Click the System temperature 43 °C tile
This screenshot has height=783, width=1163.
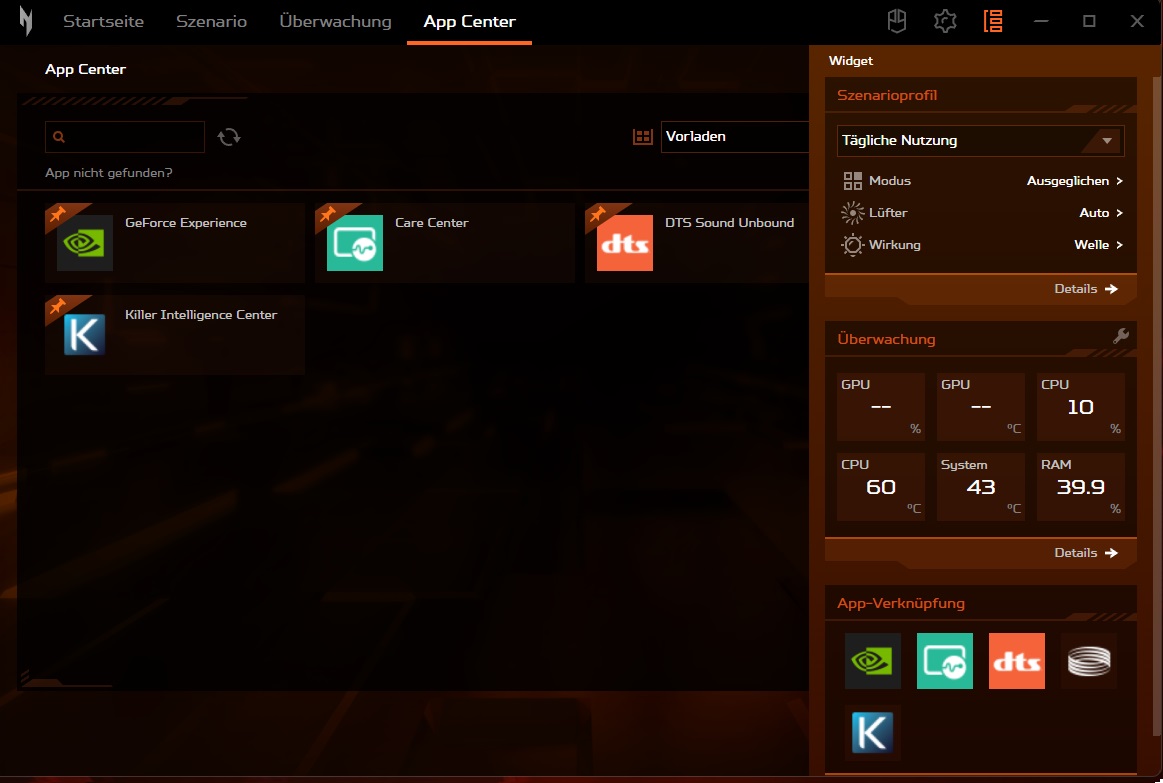click(981, 486)
